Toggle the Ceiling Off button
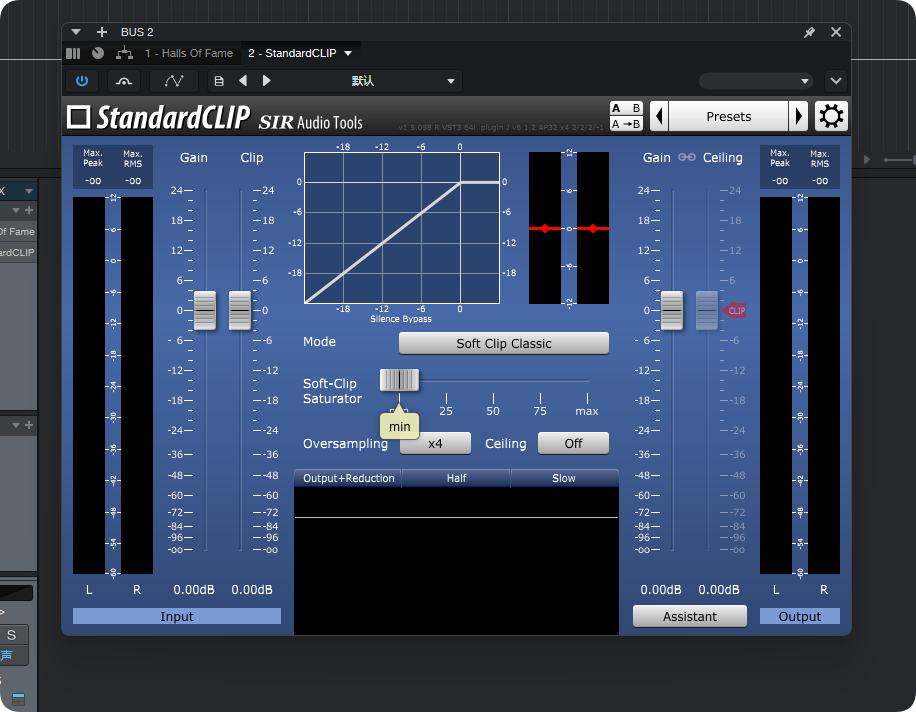916x712 pixels. 573,443
